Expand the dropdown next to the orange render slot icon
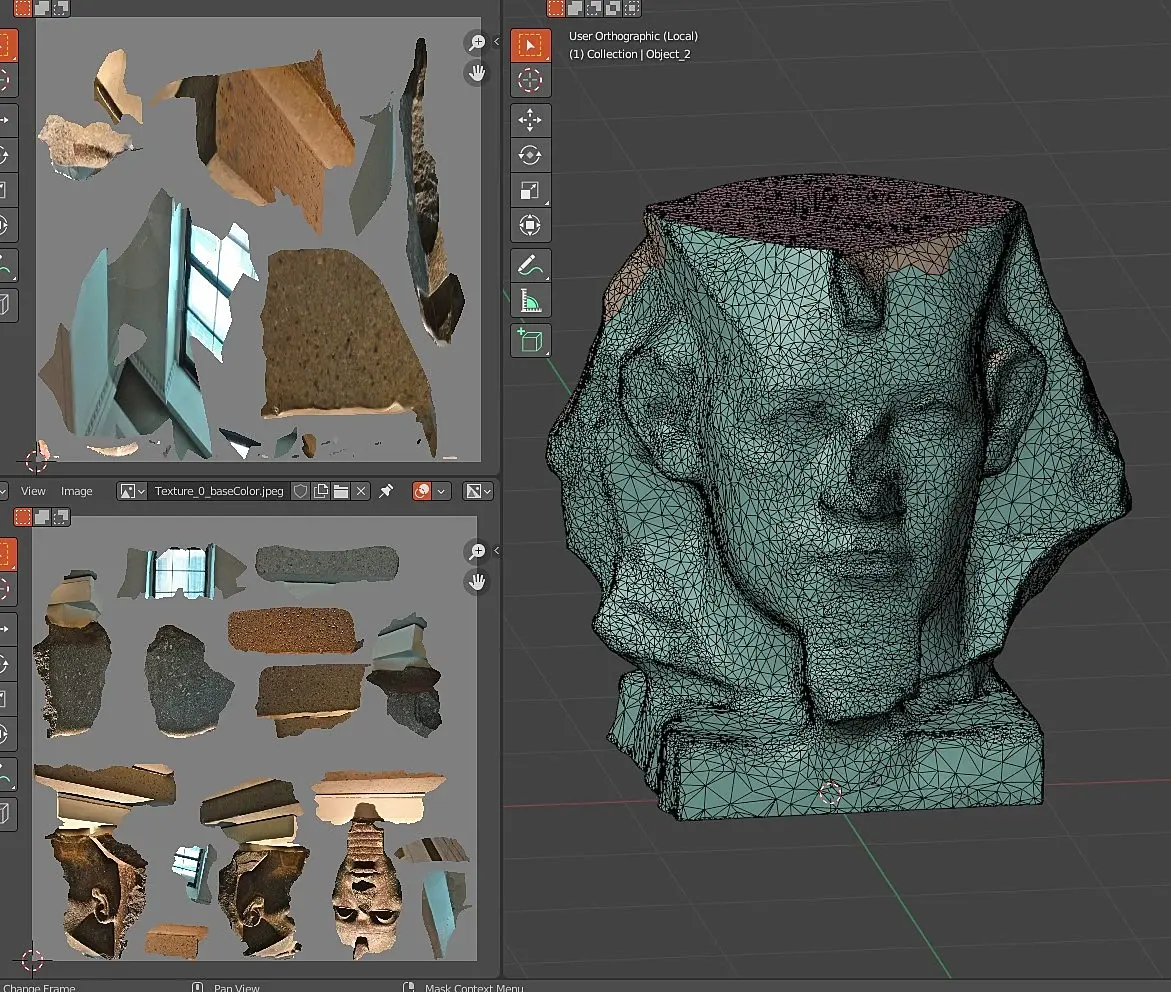The image size is (1171, 992). (441, 491)
